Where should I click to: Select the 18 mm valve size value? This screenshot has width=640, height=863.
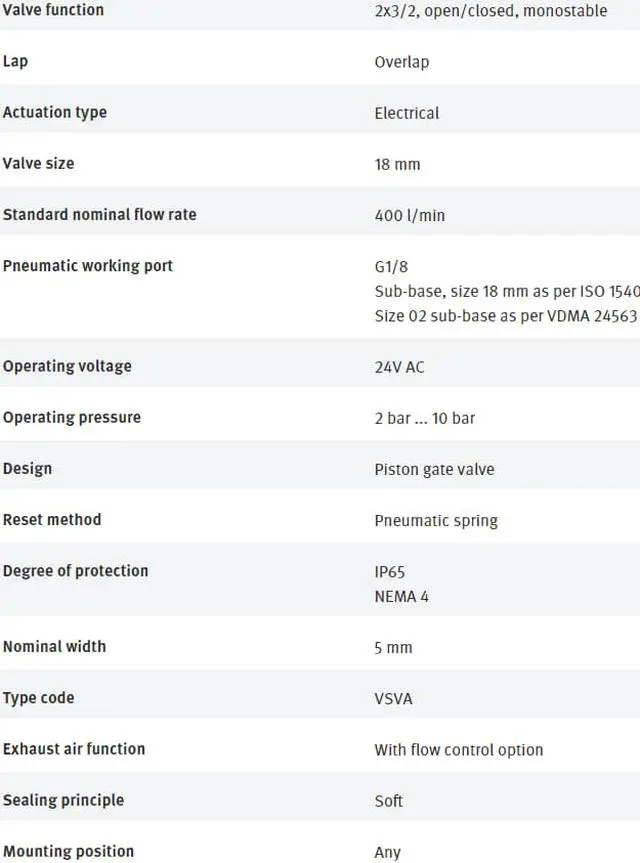pyautogui.click(x=397, y=164)
